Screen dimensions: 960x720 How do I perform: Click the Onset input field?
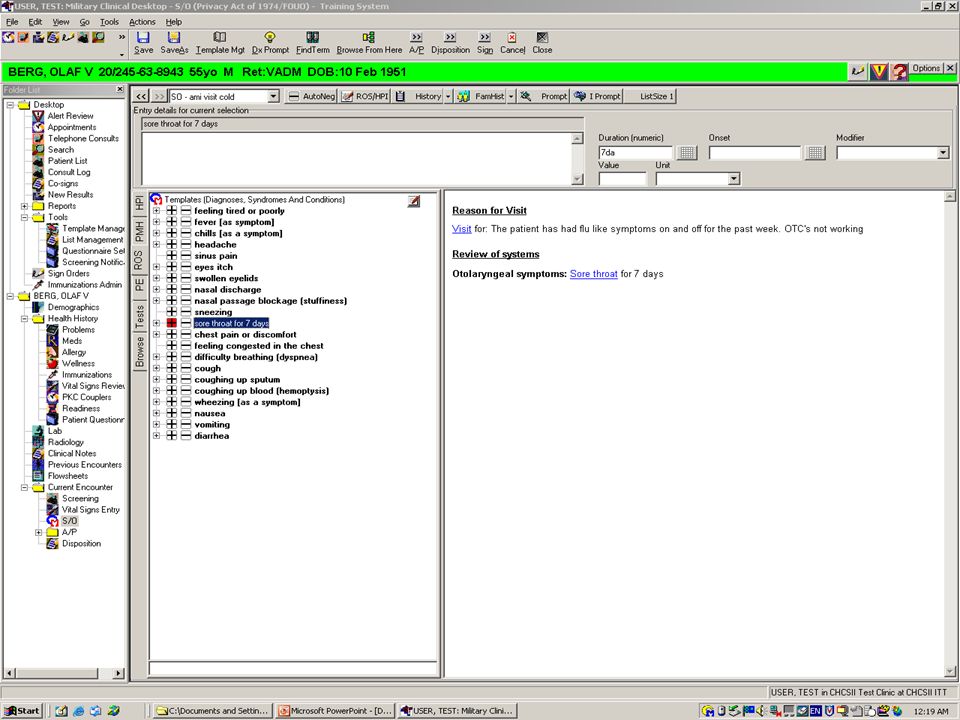point(754,152)
